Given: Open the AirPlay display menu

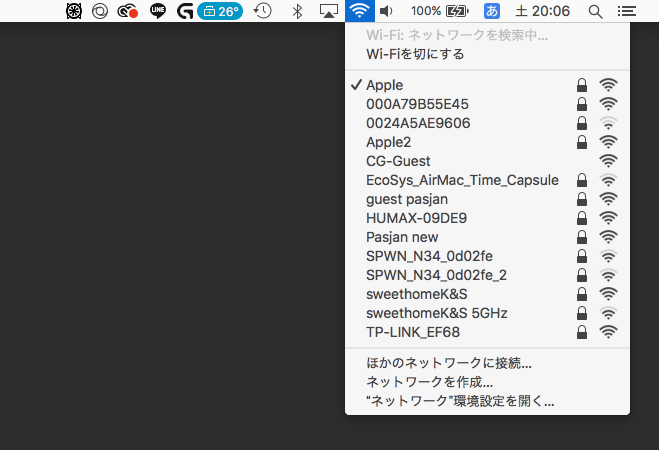Looking at the screenshot, I should pos(328,11).
